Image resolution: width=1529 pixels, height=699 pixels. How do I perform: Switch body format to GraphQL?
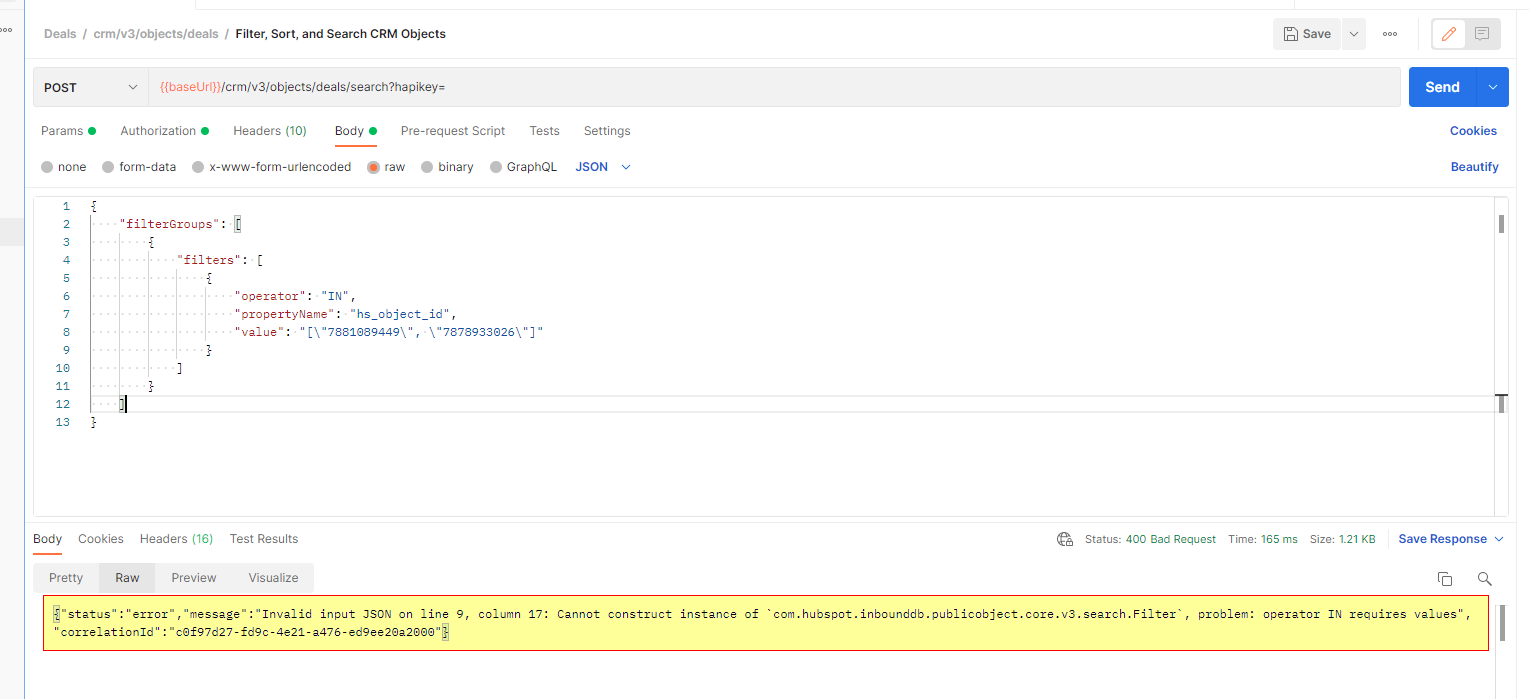(523, 166)
